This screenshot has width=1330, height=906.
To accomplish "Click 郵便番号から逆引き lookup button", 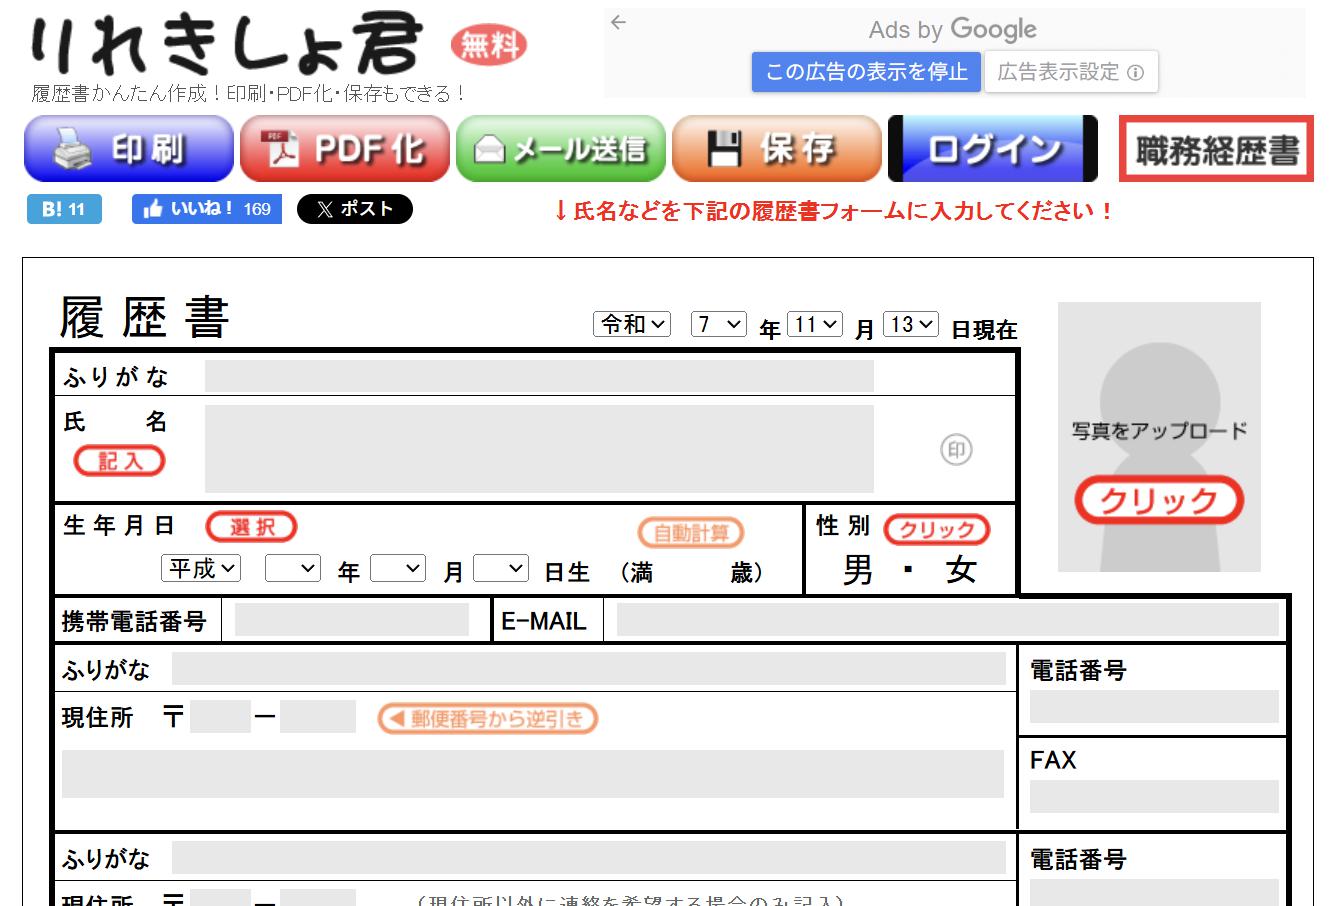I will point(487,718).
